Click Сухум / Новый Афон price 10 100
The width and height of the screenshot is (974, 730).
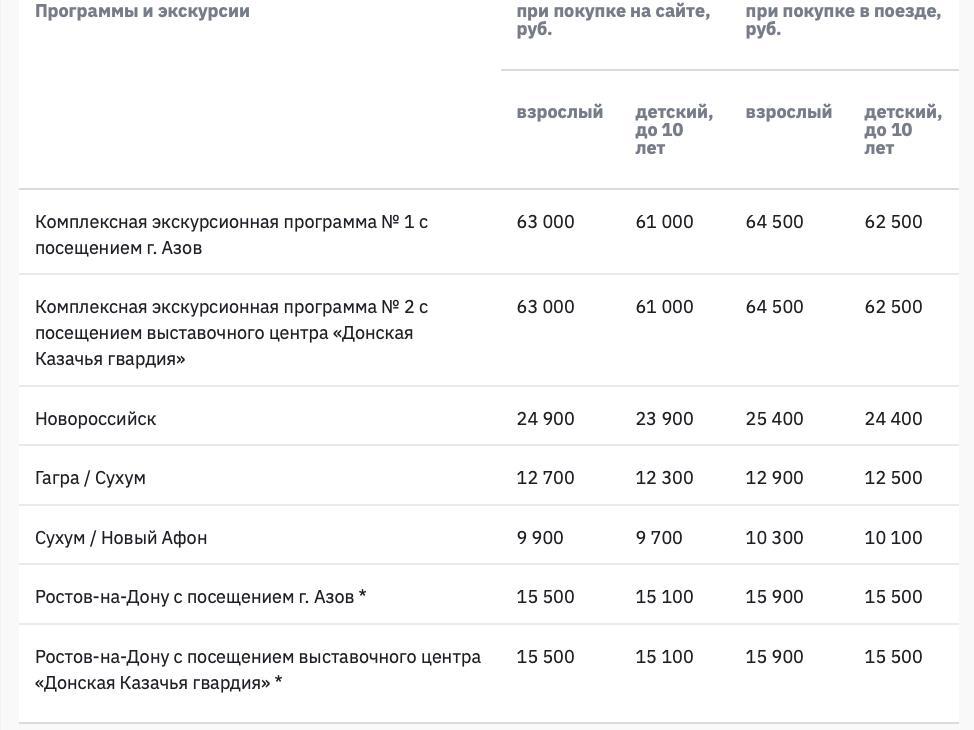click(893, 537)
